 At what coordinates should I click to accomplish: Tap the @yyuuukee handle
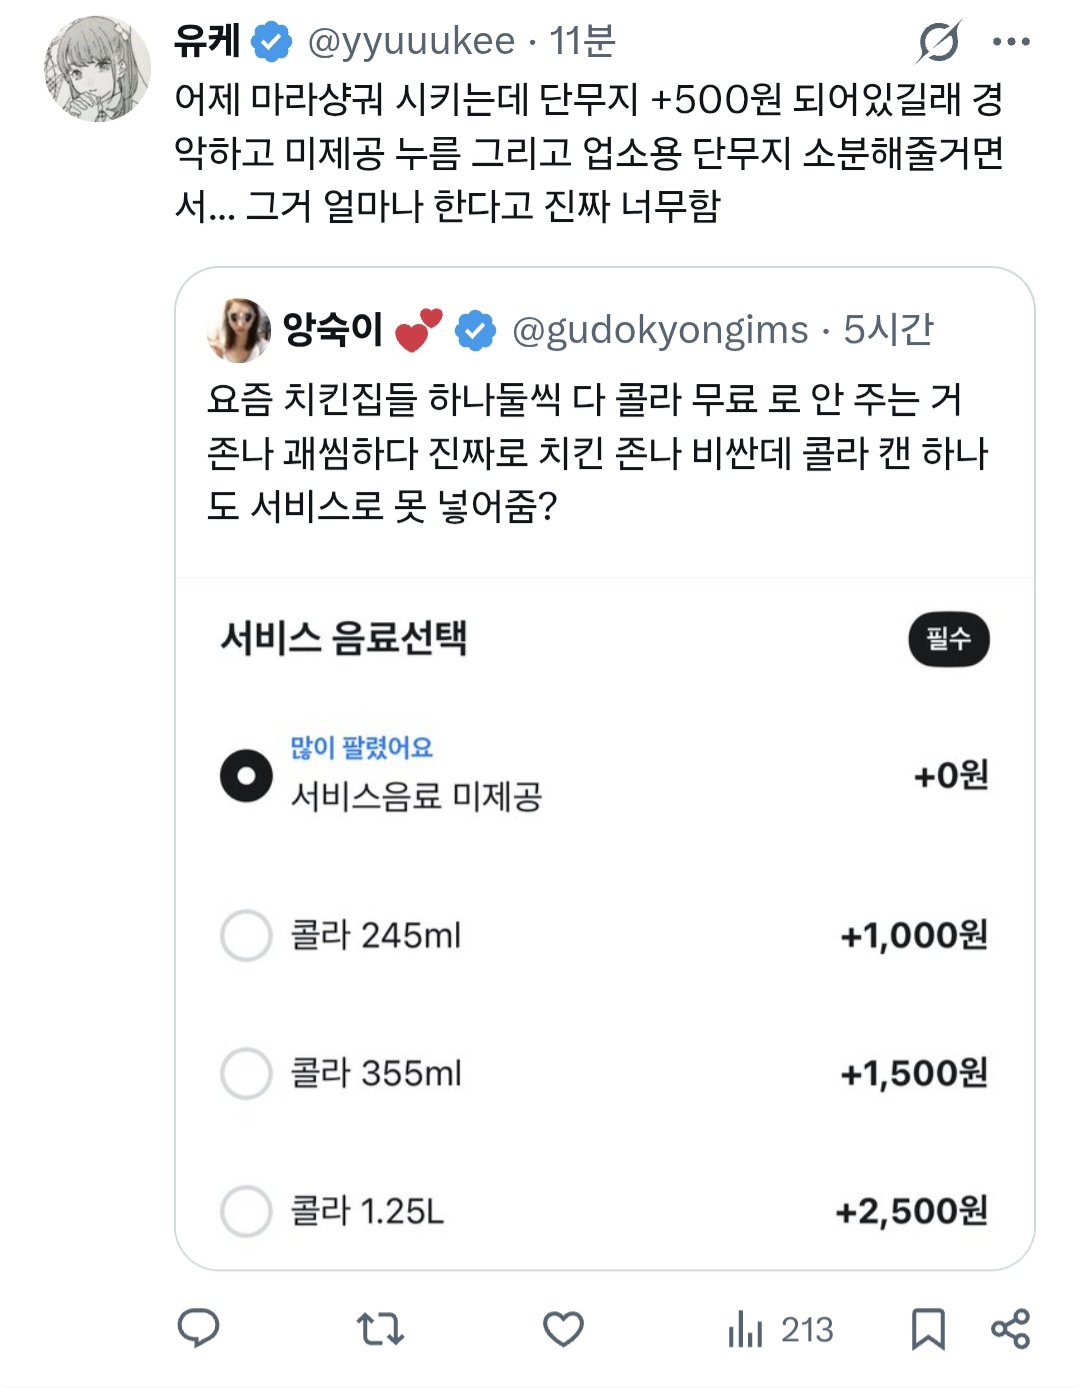tap(411, 42)
